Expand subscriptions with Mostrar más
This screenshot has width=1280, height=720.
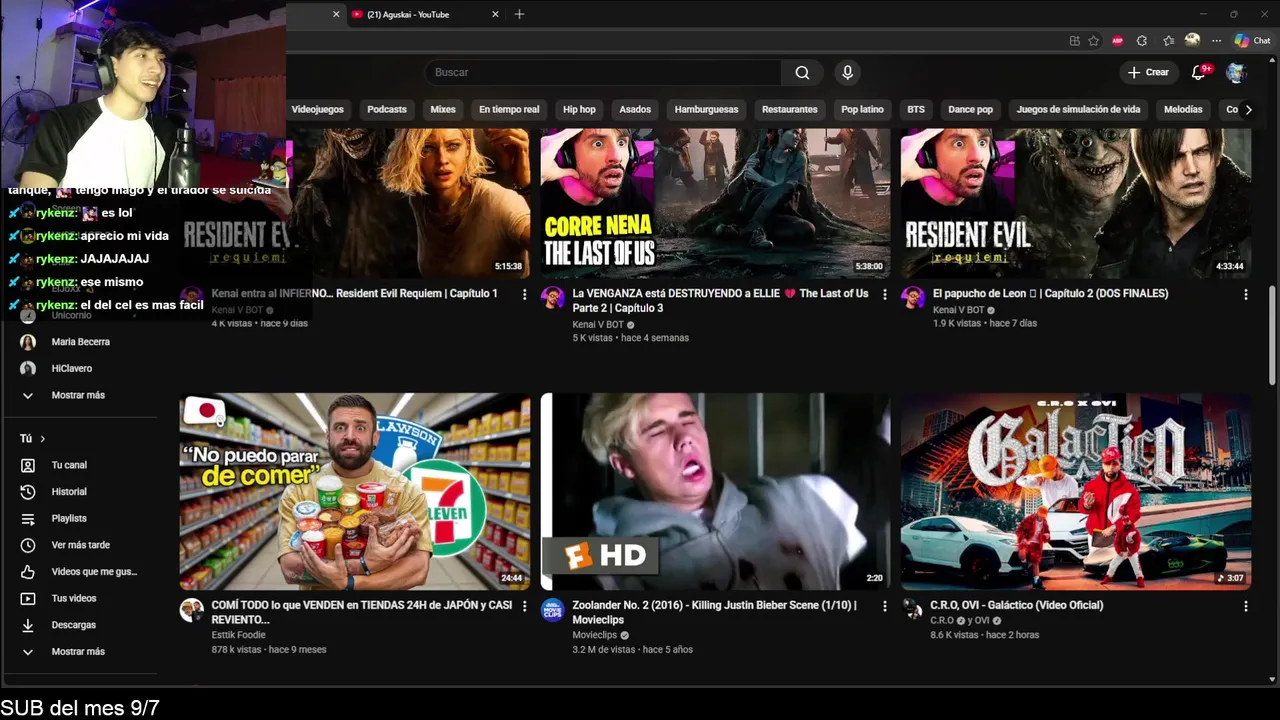[x=78, y=395]
